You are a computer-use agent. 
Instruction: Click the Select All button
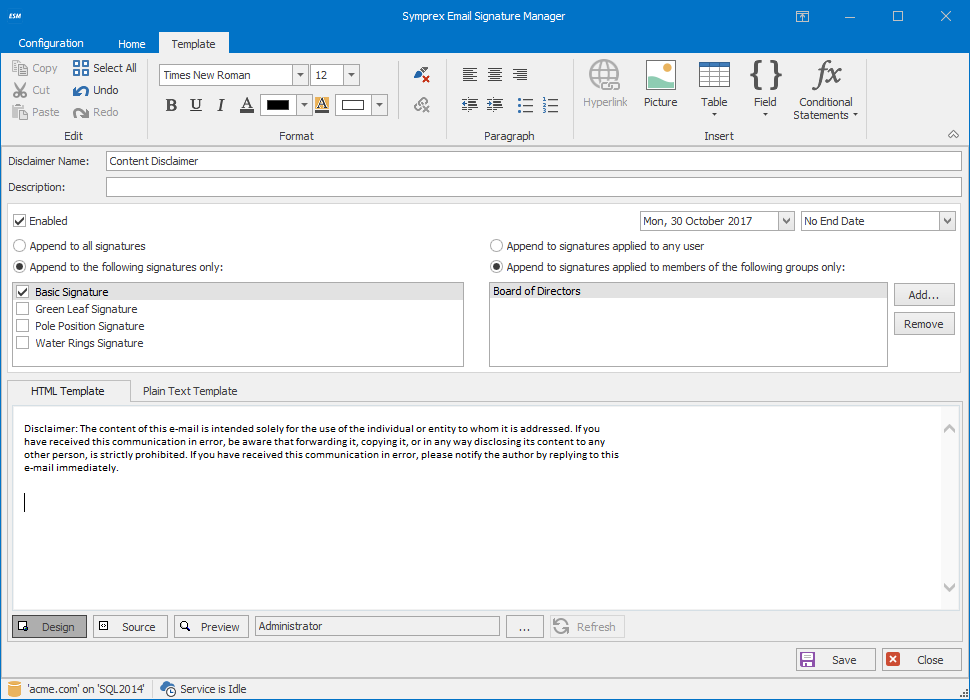coord(105,68)
